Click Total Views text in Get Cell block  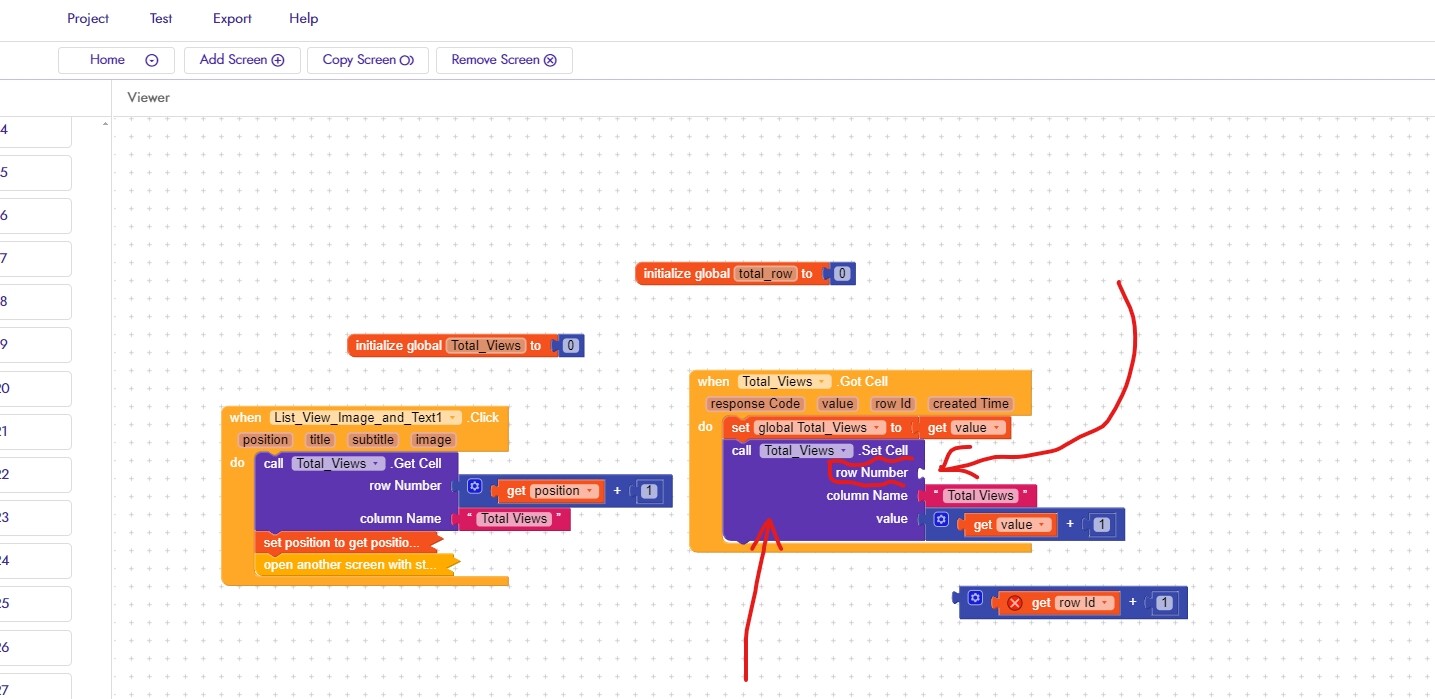[x=514, y=518]
